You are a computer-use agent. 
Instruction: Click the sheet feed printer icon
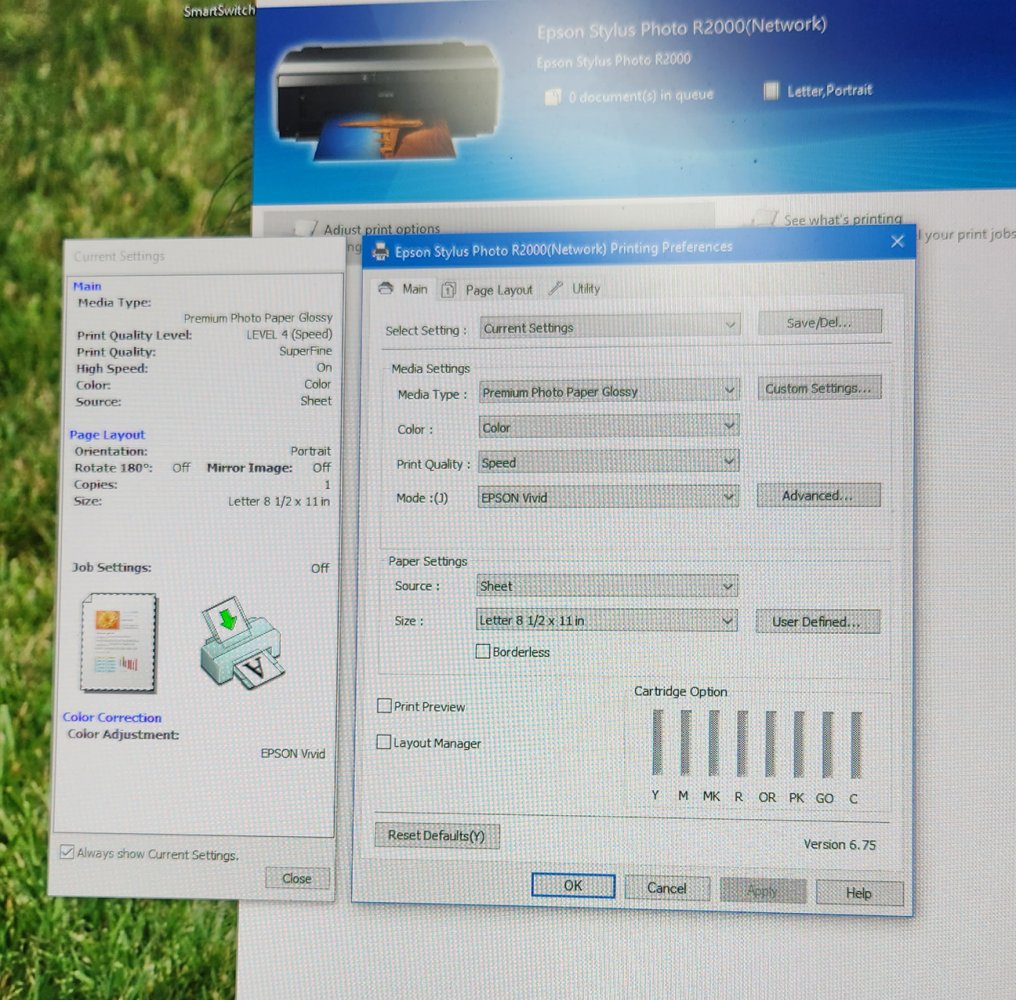pos(240,642)
